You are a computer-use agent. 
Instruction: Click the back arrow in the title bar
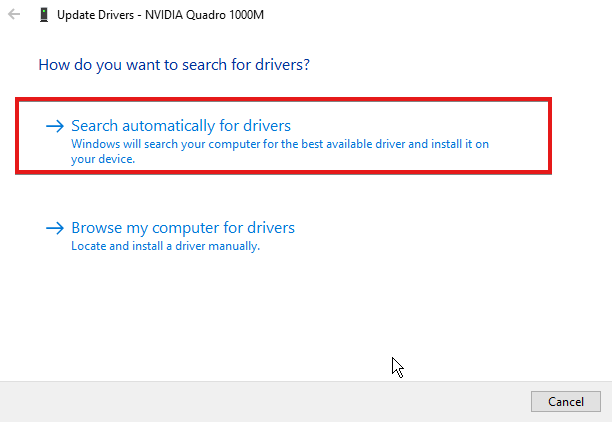14,14
